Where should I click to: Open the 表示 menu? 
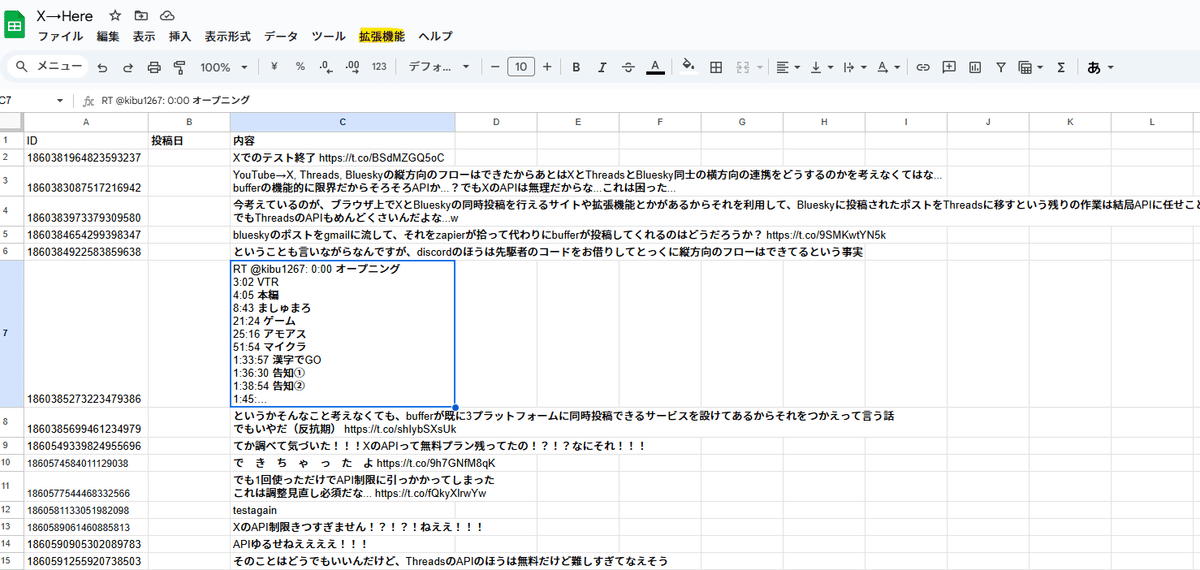pyautogui.click(x=144, y=36)
